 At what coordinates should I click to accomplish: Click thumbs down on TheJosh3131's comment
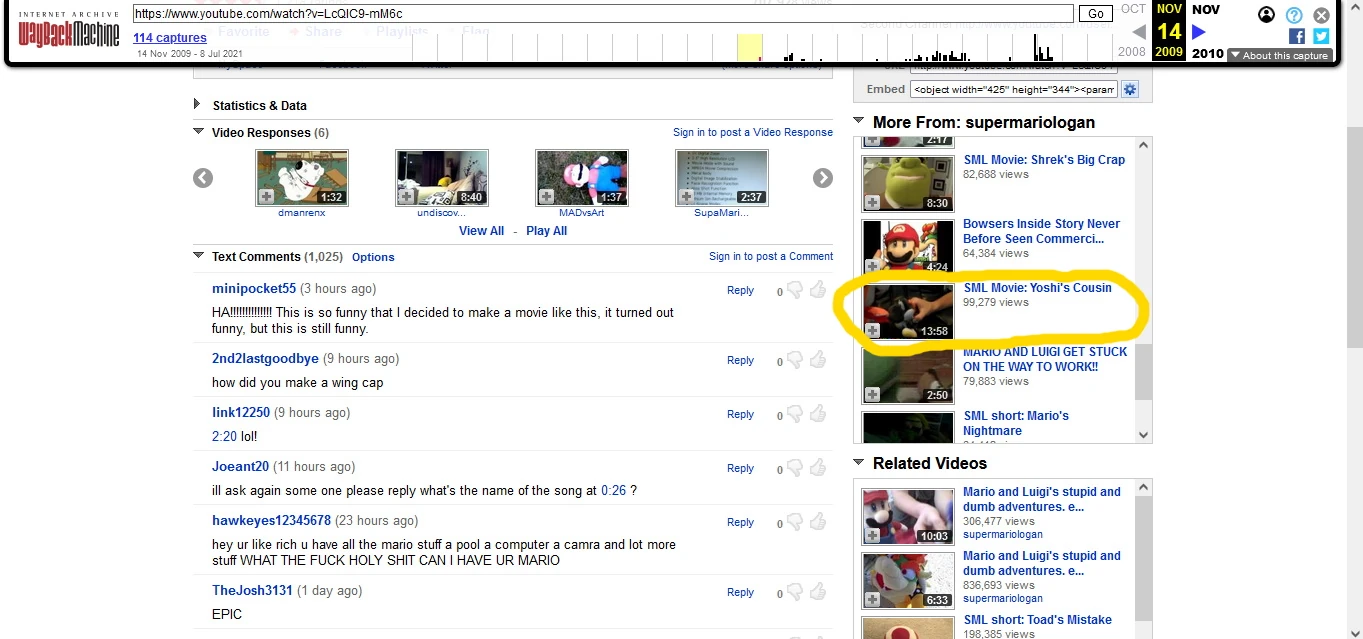(x=795, y=593)
